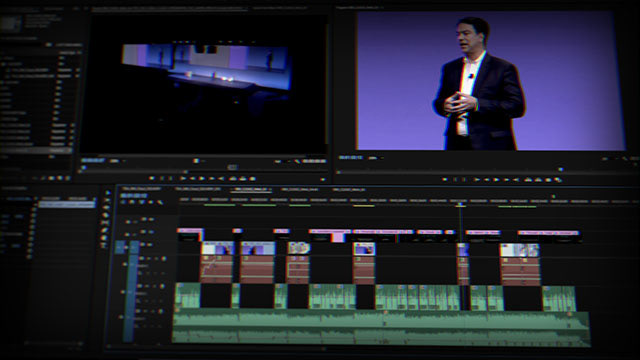Switch to the first timeline sequence tab
Screen dimensions: 640x360
(x=142, y=189)
